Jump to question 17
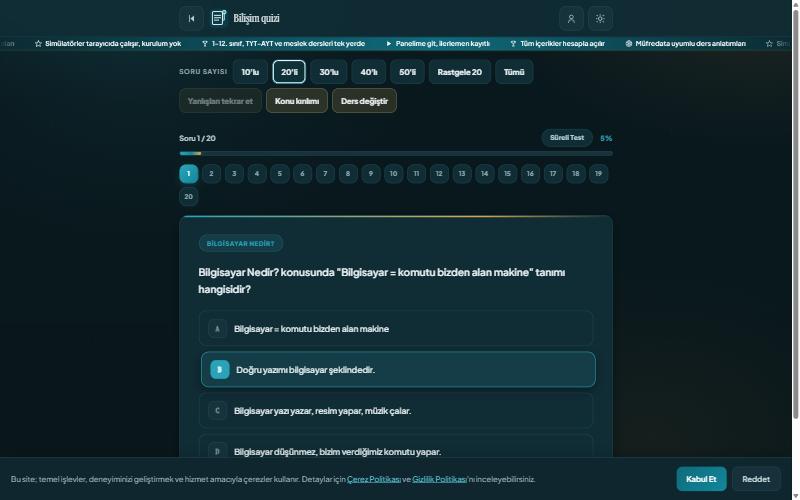Image resolution: width=800 pixels, height=500 pixels. [x=553, y=173]
